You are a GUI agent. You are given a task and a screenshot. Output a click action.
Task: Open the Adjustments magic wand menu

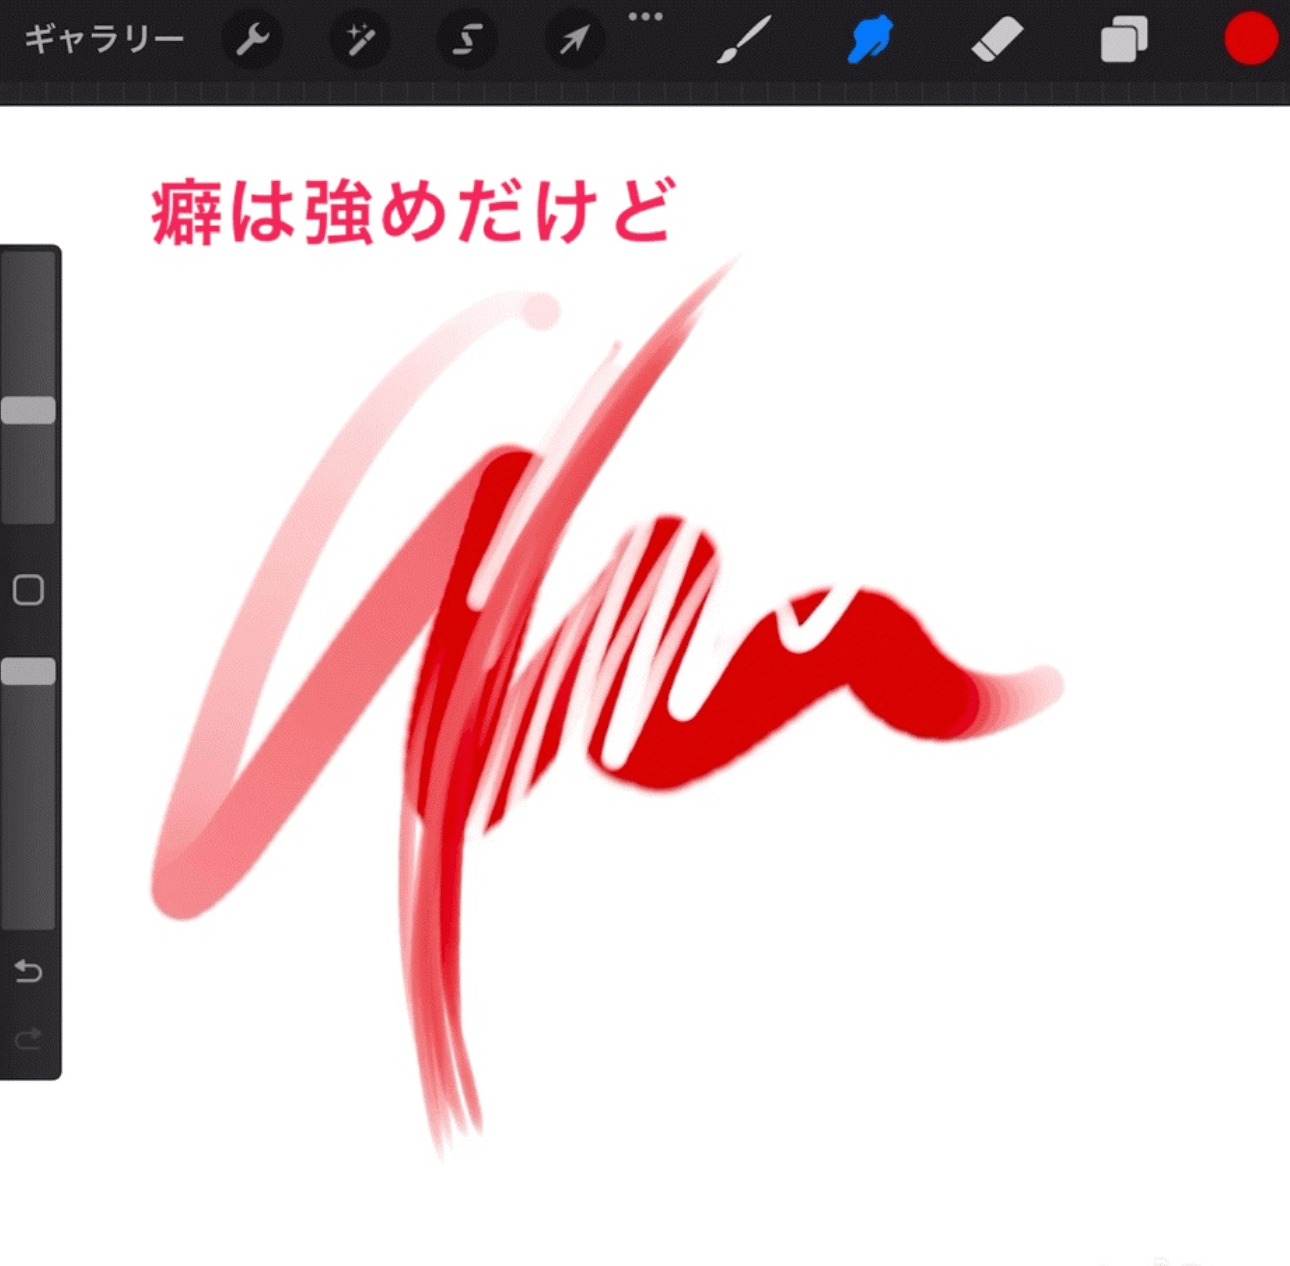tap(359, 40)
